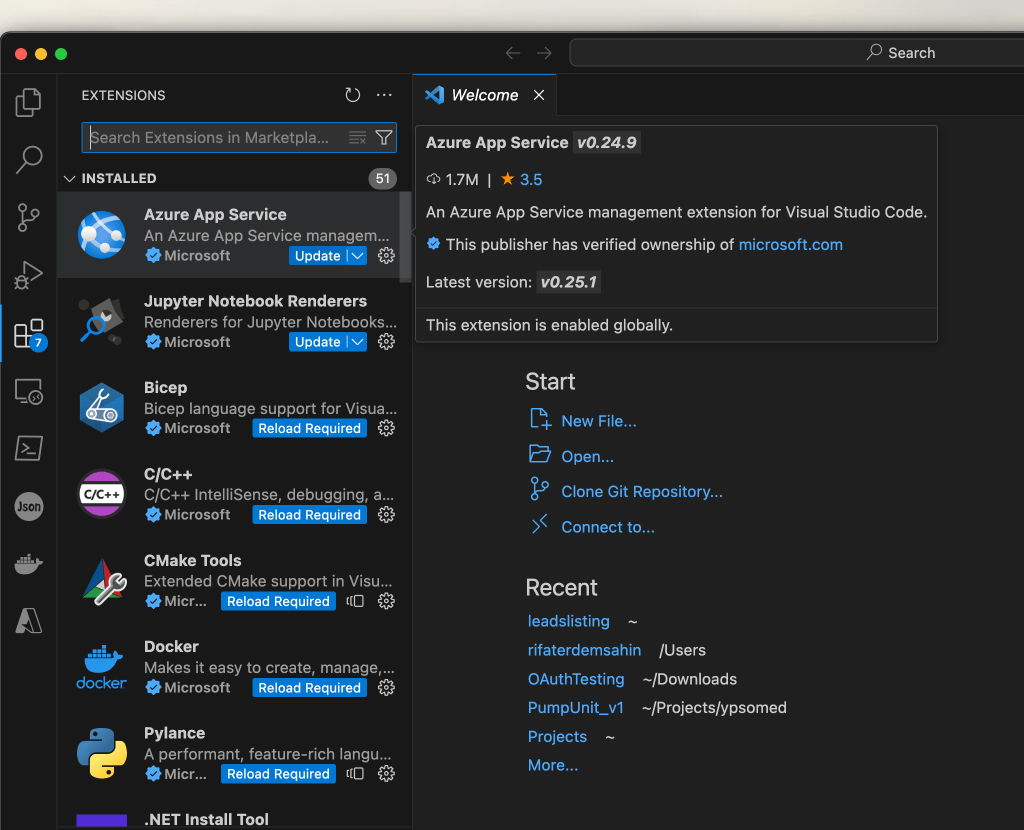Click the Open... link

point(588,456)
